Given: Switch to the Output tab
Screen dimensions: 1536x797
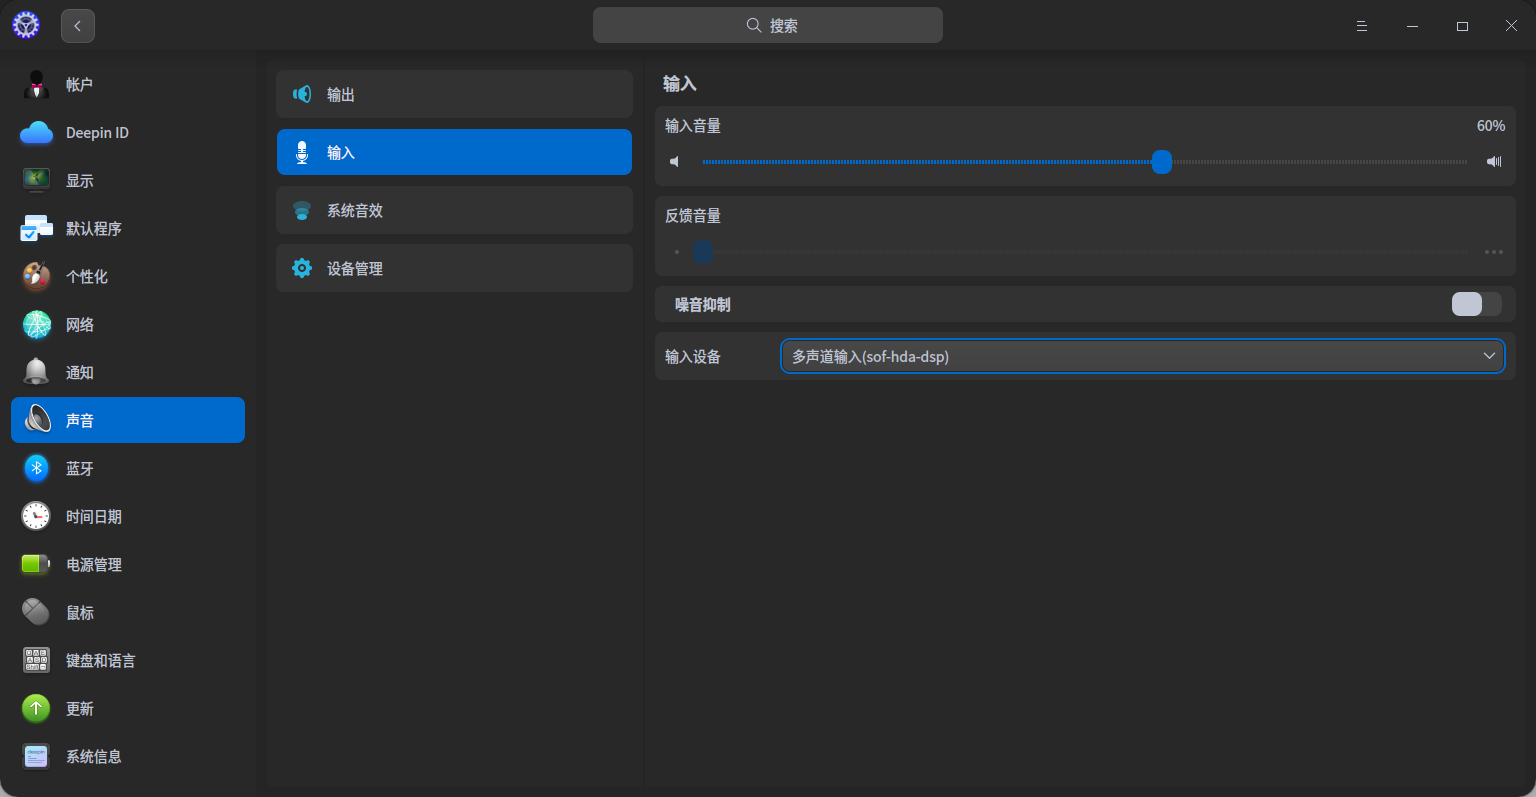Looking at the screenshot, I should coord(454,95).
